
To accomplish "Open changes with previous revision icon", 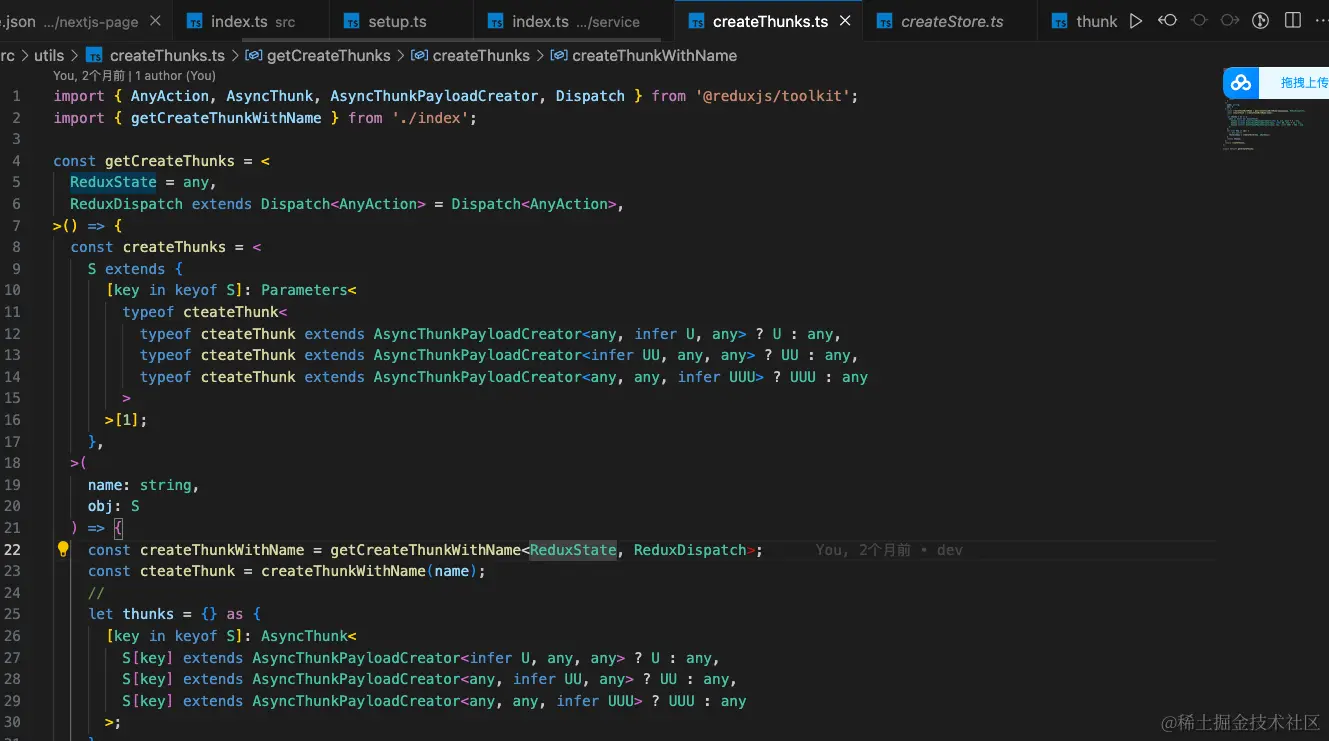I will pos(1167,21).
